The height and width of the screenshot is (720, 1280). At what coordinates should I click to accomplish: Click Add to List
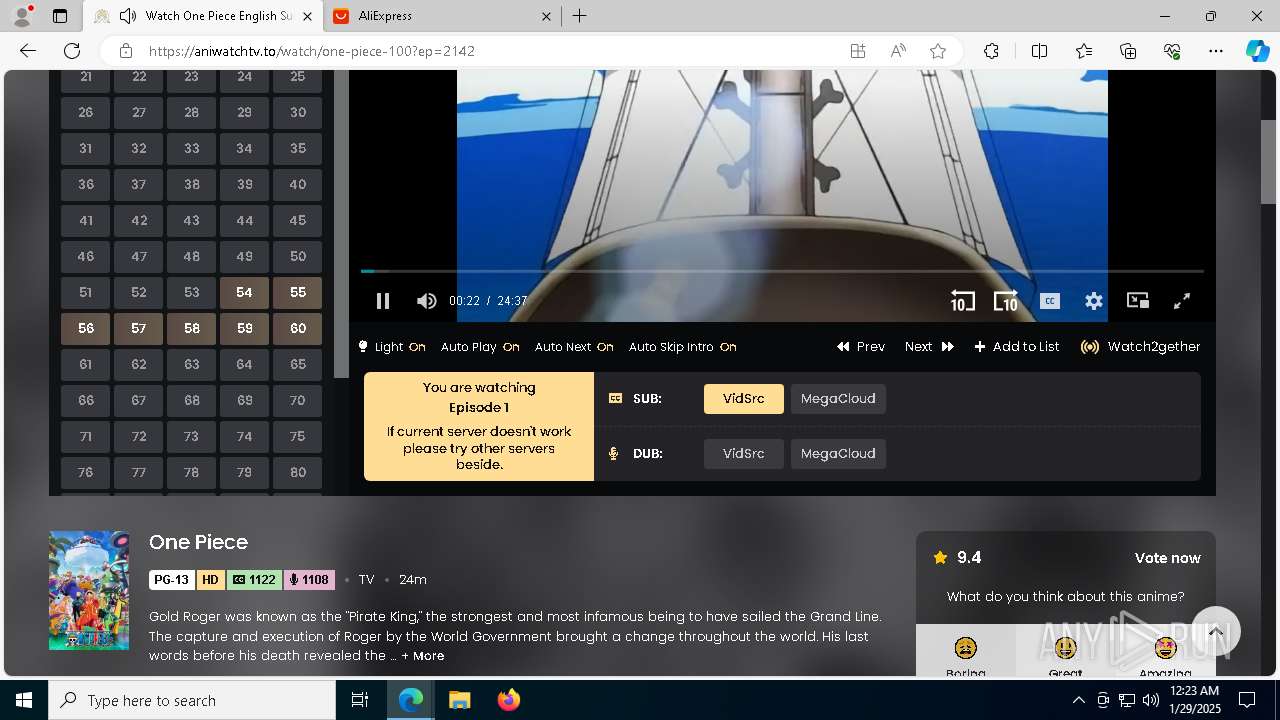(1017, 347)
